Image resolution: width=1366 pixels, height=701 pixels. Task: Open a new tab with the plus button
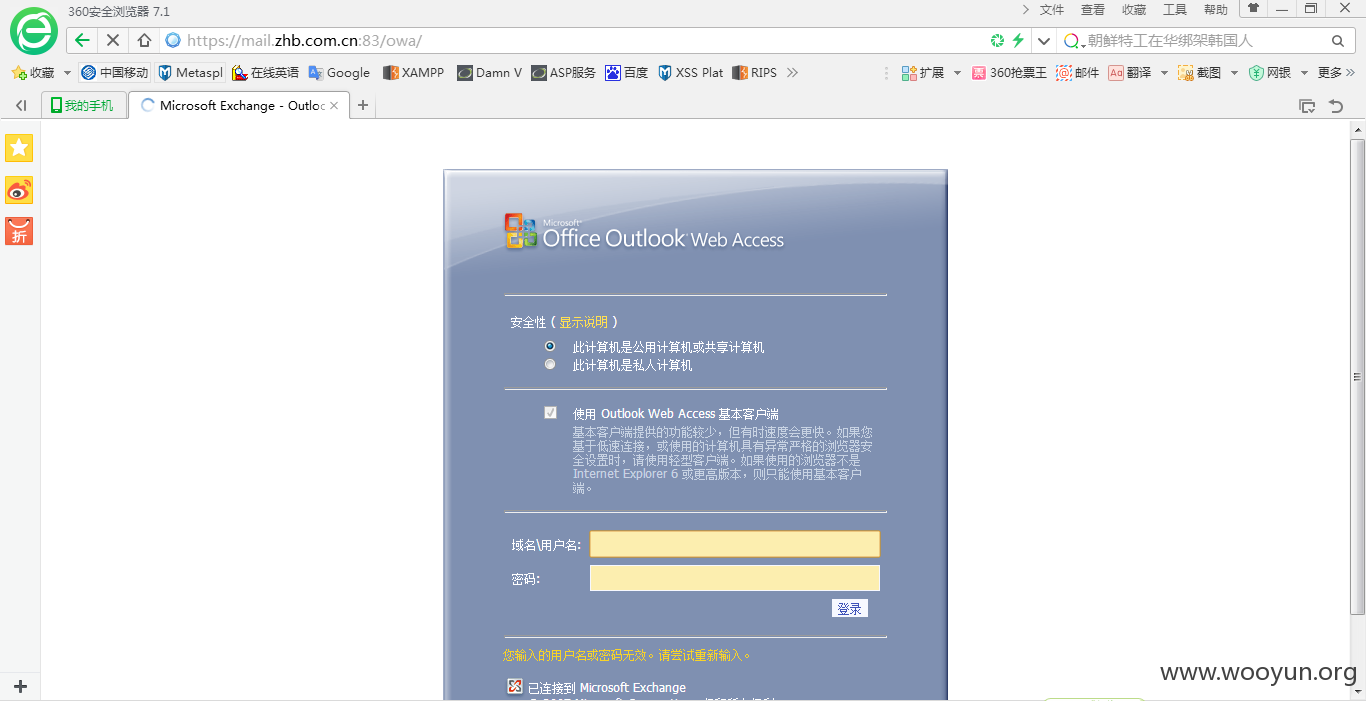[x=363, y=105]
